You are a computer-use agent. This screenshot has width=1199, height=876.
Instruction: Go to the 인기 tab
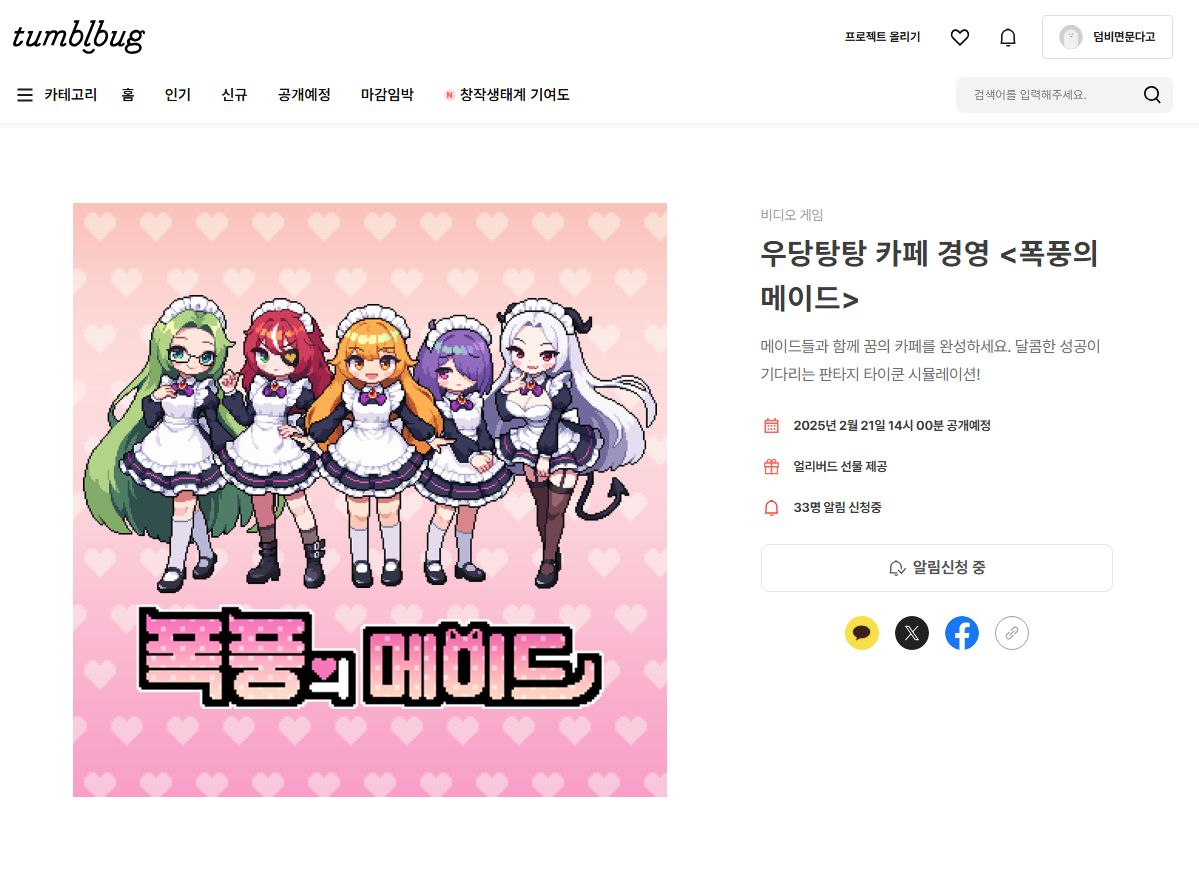tap(177, 95)
